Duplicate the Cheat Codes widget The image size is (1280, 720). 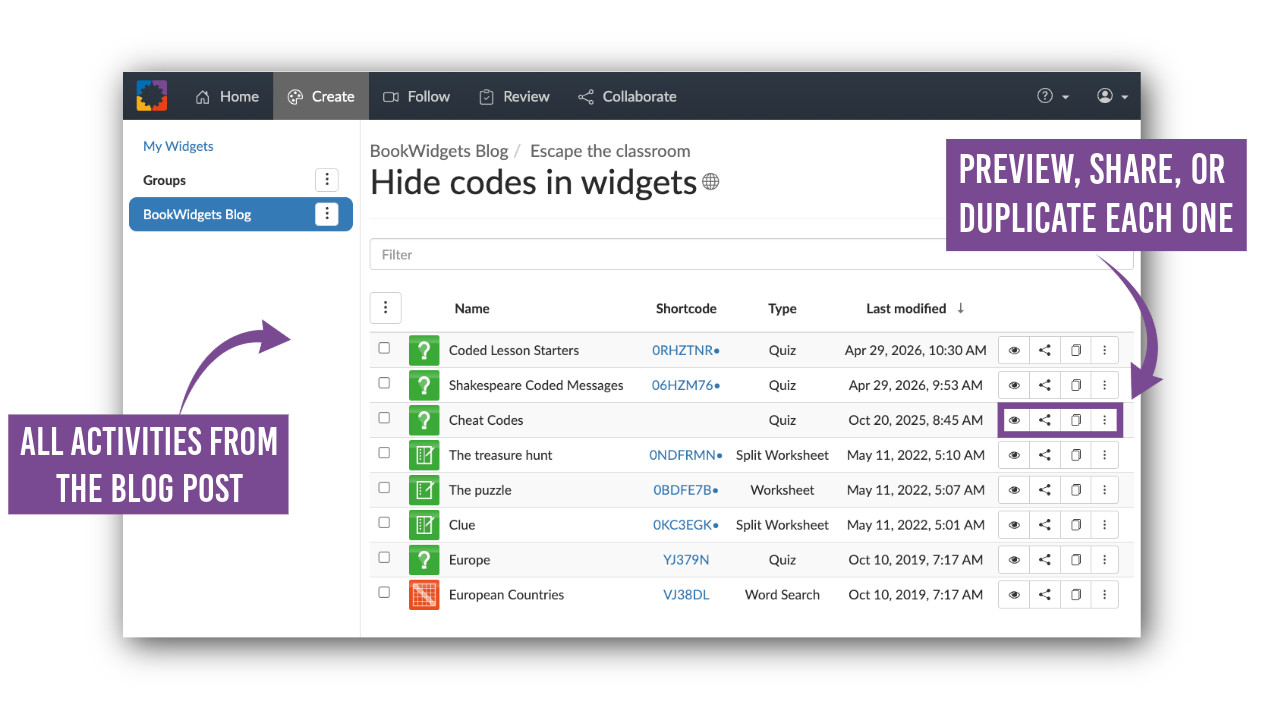coord(1075,420)
